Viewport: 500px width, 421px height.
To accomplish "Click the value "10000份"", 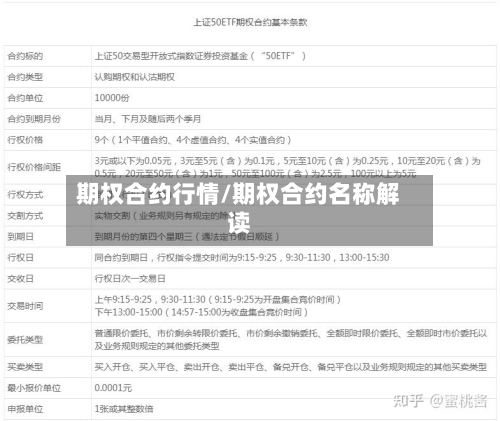I will 112,98.
